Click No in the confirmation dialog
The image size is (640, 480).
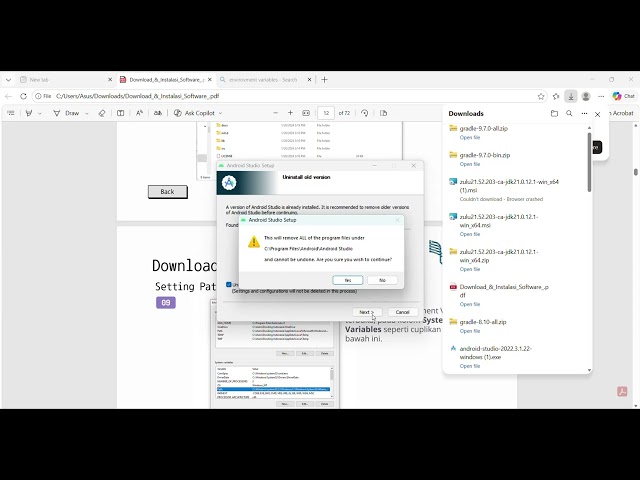[382, 280]
